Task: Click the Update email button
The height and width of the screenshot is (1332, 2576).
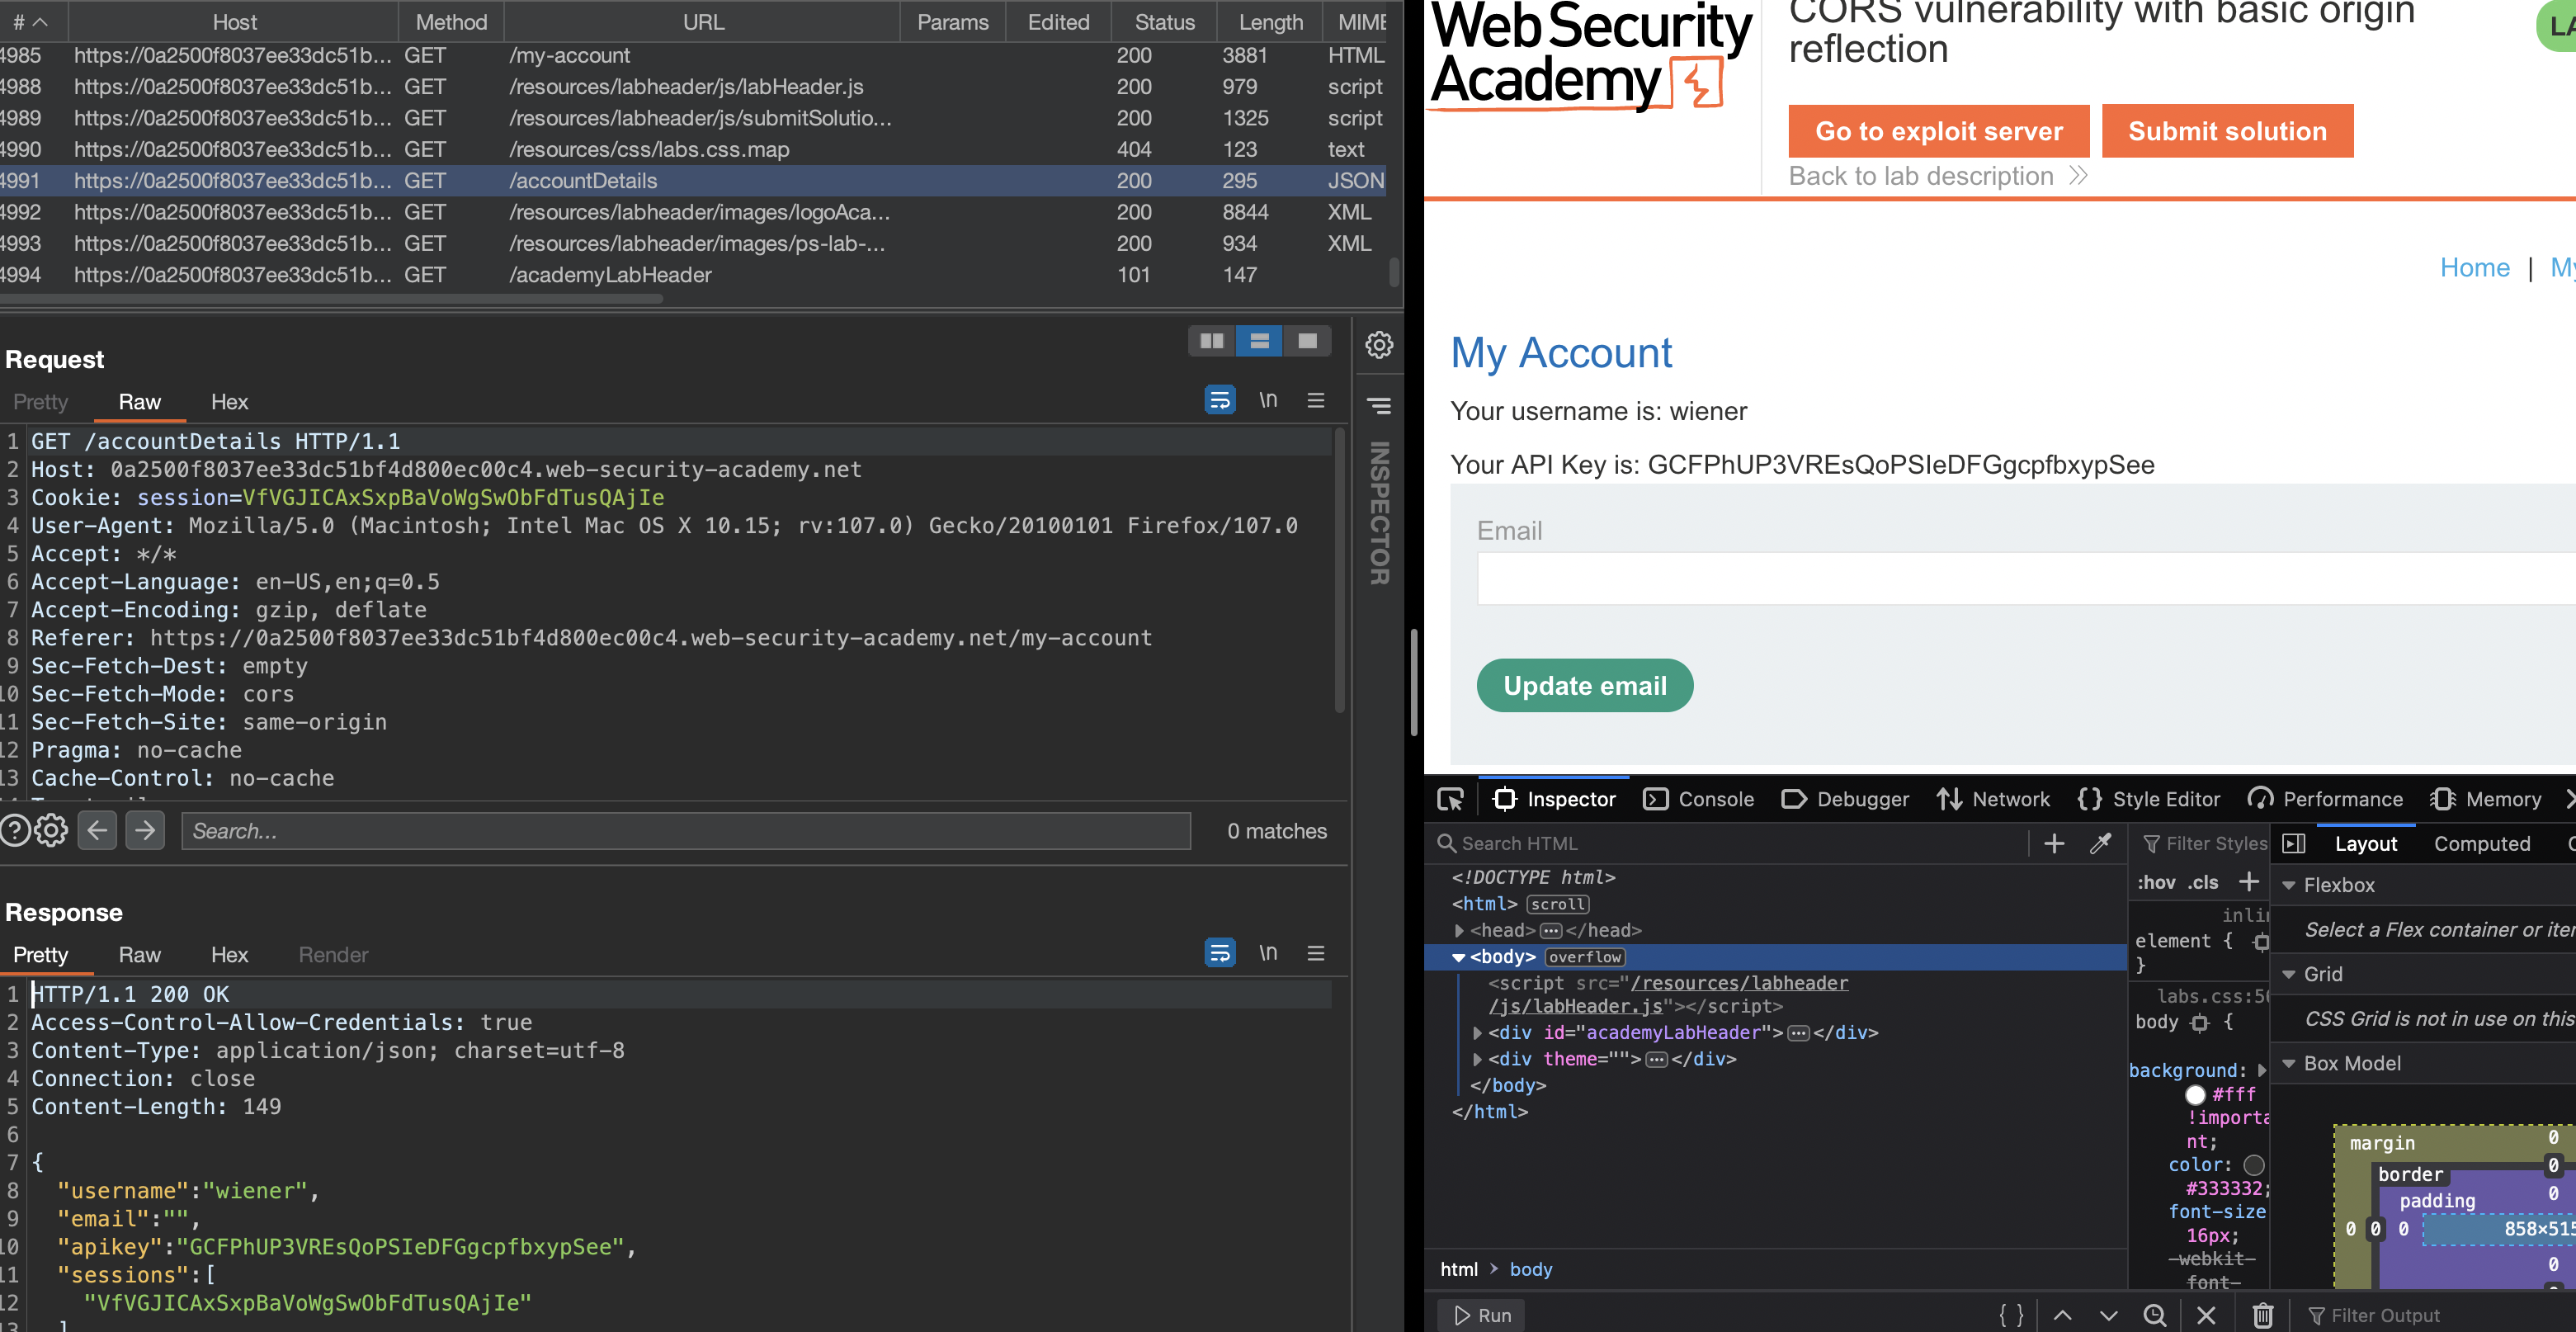Action: (1584, 685)
